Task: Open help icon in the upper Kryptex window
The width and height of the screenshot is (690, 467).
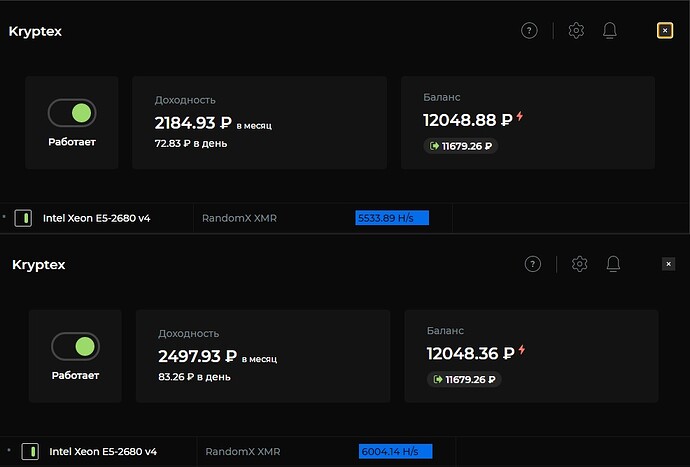Action: [x=529, y=31]
